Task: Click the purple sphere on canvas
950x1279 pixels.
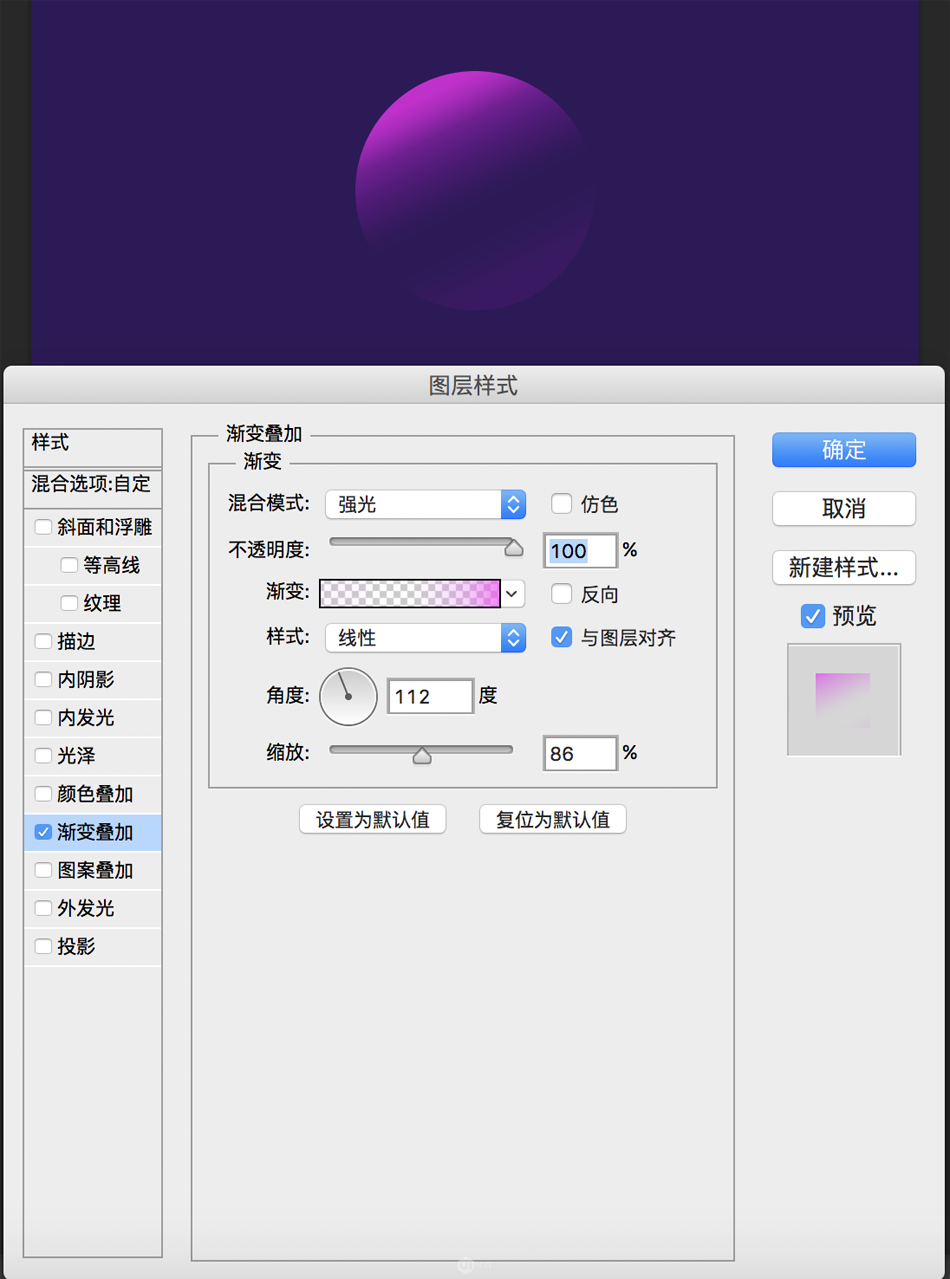Action: [475, 190]
